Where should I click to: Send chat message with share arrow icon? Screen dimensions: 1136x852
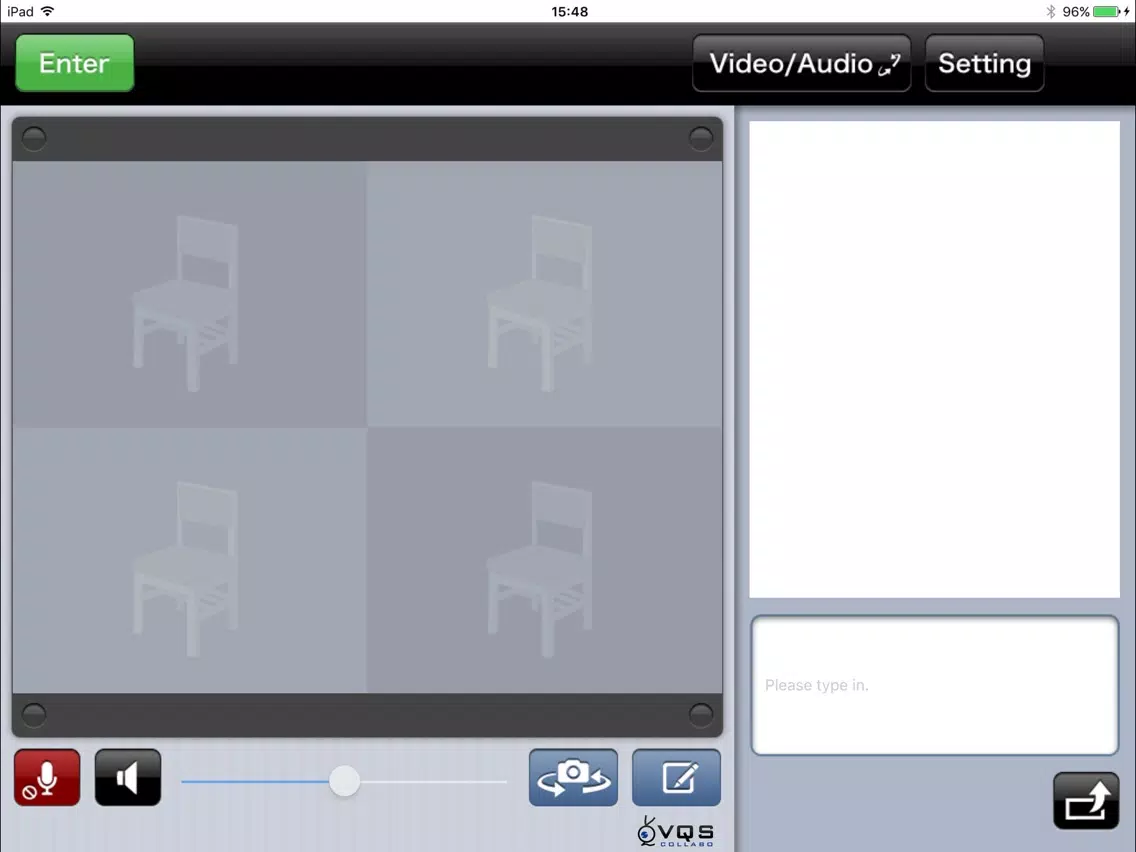click(1086, 801)
